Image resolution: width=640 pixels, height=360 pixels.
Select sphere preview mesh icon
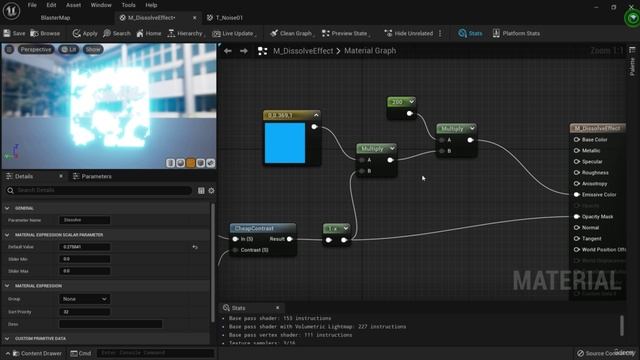click(x=180, y=163)
